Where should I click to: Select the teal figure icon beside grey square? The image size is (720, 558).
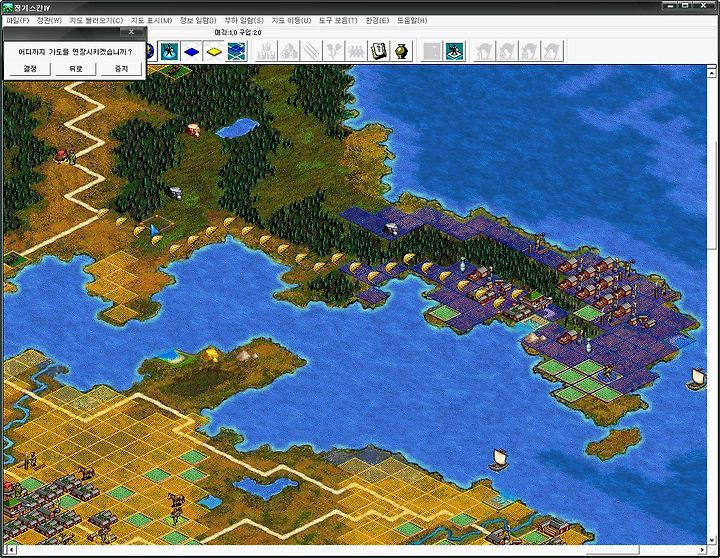(x=455, y=51)
